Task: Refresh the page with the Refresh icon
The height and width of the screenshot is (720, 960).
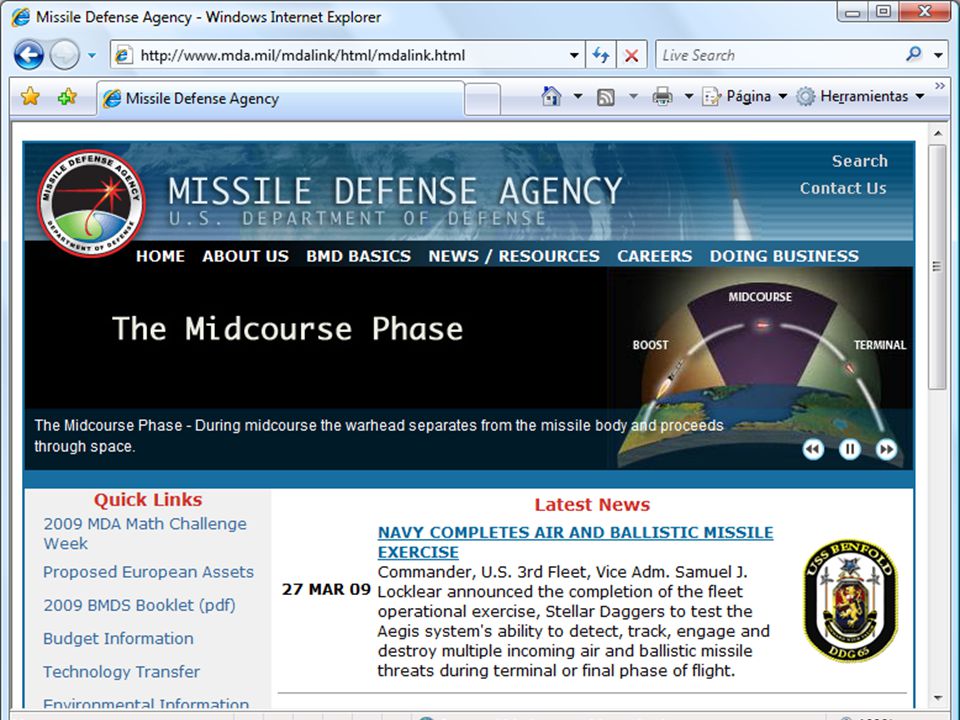Action: coord(601,56)
